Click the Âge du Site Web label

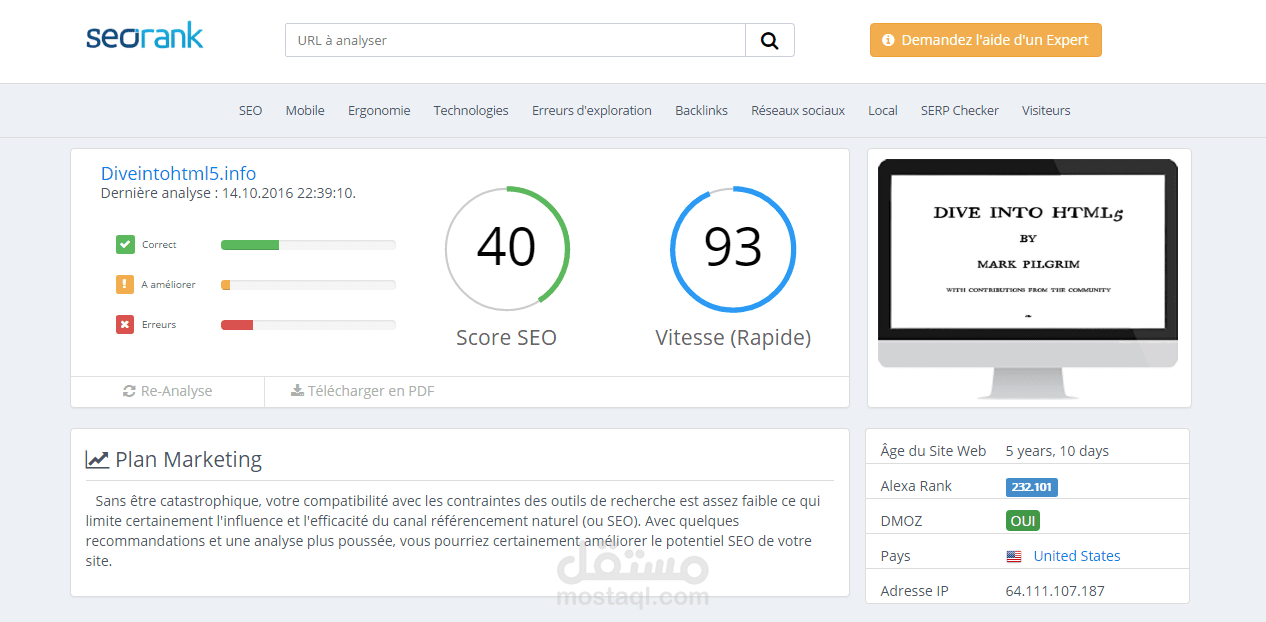[x=933, y=451]
